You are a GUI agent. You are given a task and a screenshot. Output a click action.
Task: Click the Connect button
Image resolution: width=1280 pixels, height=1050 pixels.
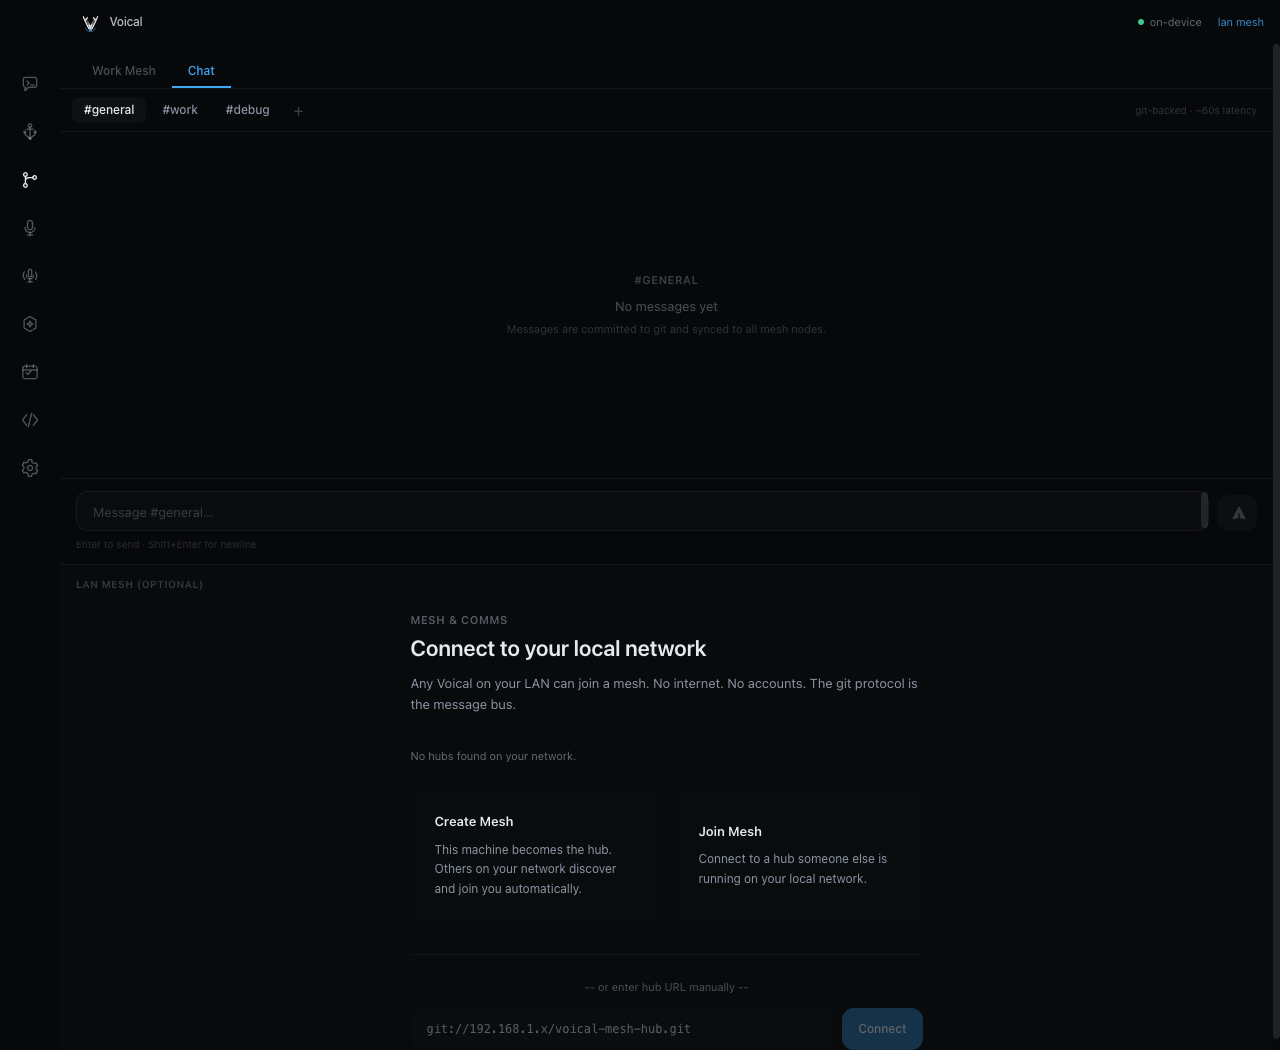(x=882, y=1029)
